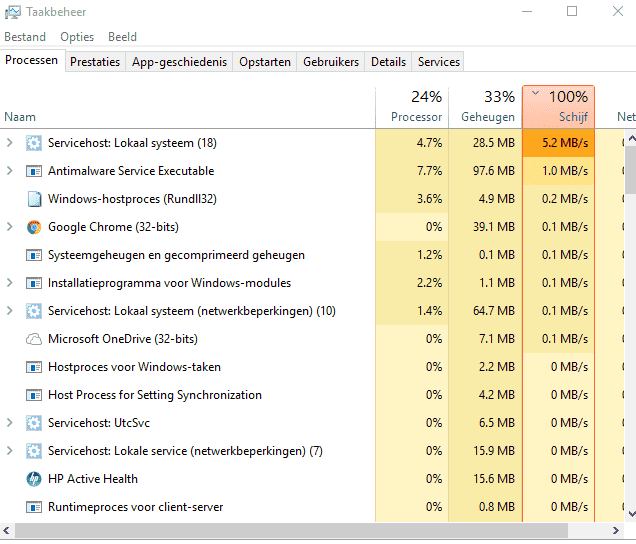Expand the Google Chrome process group

coord(10,227)
